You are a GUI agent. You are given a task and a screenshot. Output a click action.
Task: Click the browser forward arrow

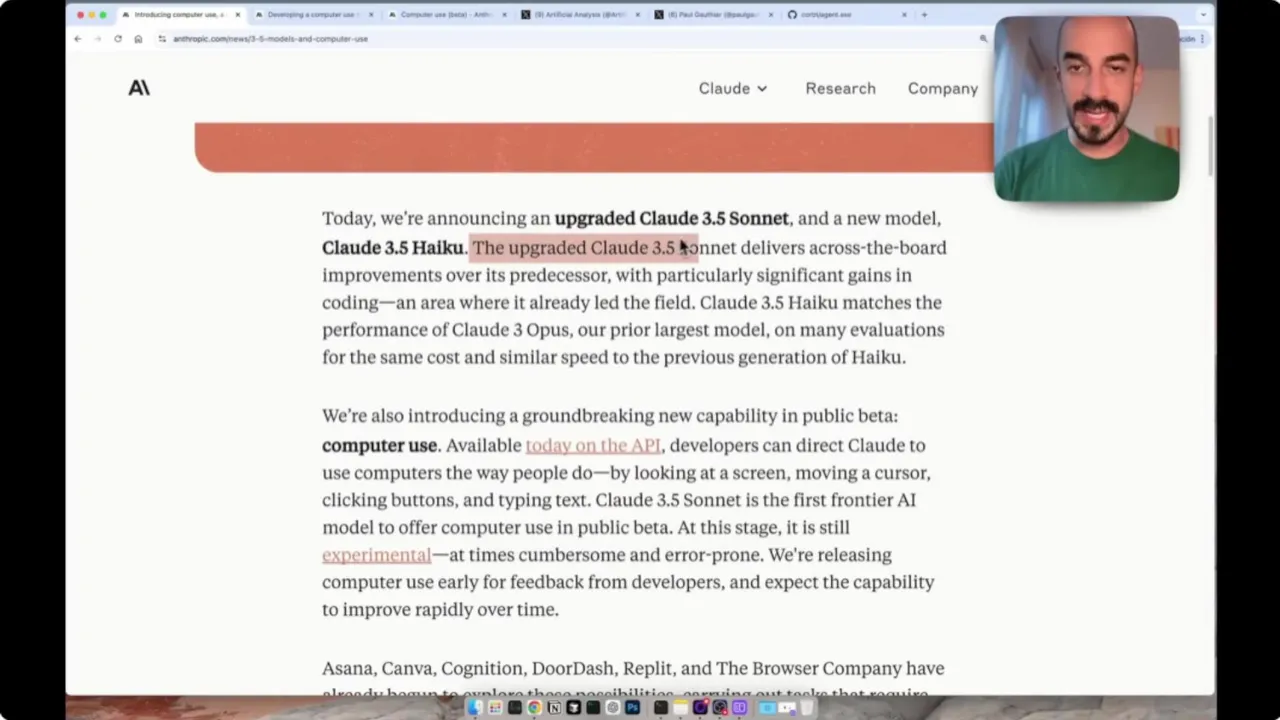pyautogui.click(x=97, y=39)
